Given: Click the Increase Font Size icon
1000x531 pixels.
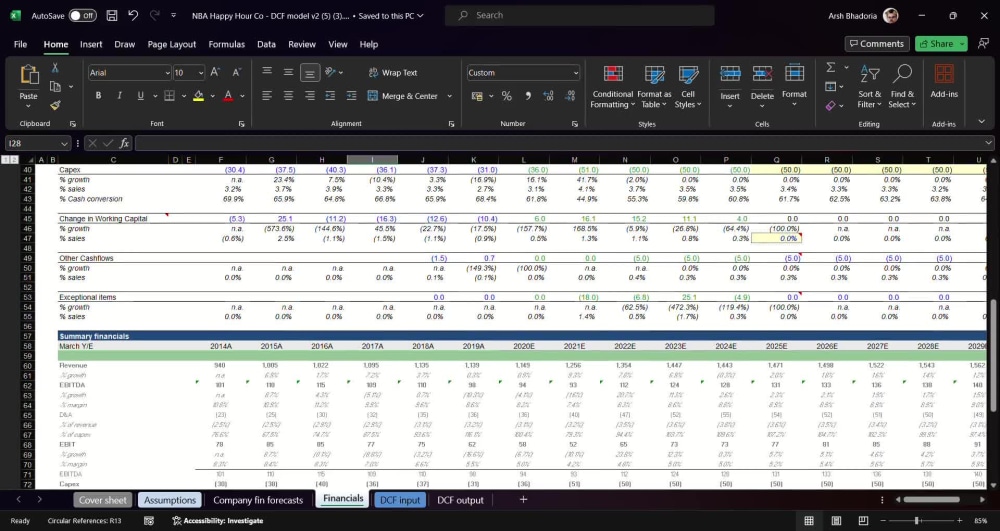Looking at the screenshot, I should click(215, 73).
